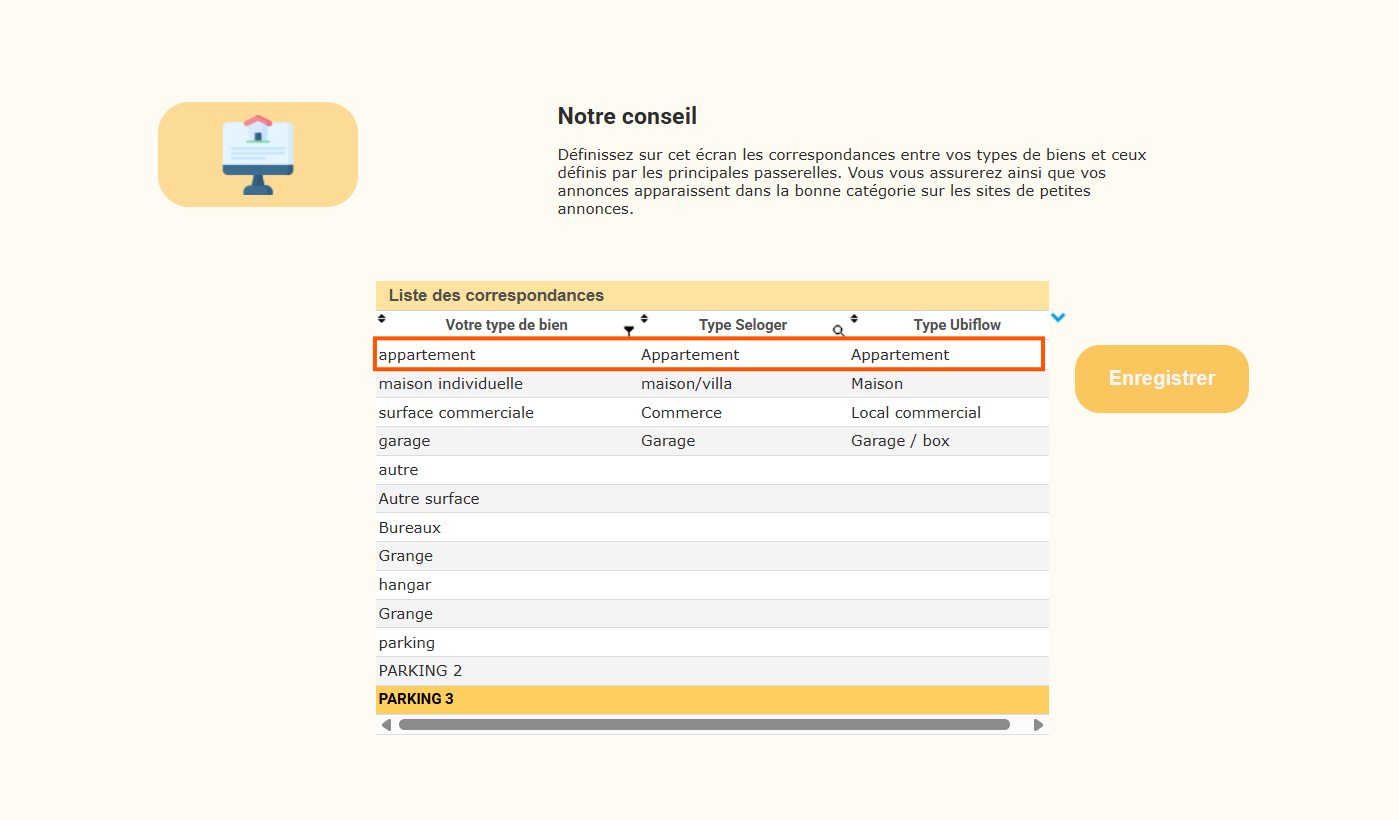Click sort arrows on Type Ubiflow column

coord(854,319)
